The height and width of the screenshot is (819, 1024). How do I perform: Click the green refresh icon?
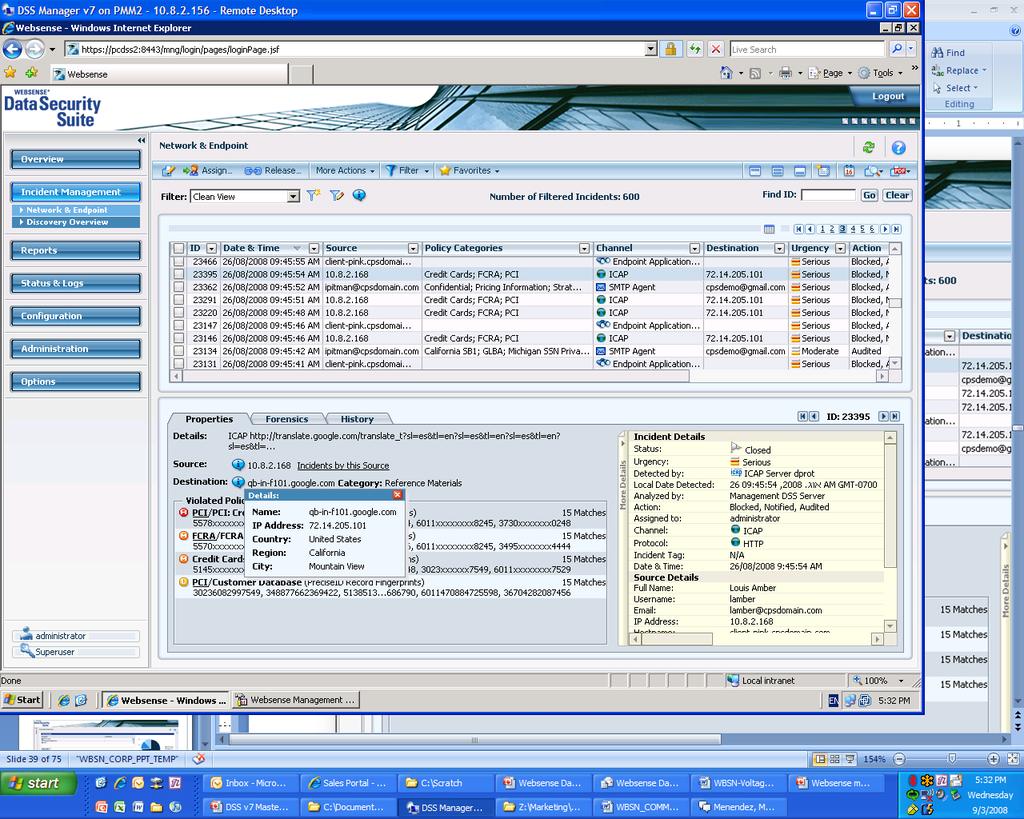[868, 148]
